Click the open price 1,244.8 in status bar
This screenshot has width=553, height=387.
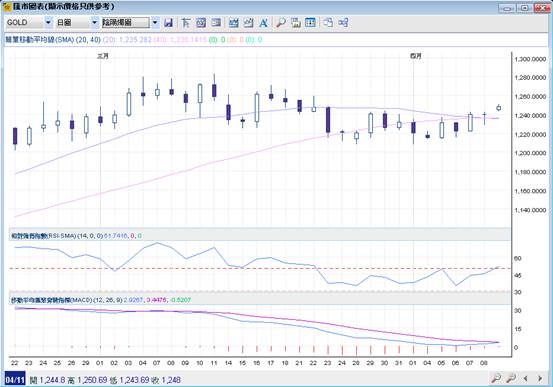point(52,380)
